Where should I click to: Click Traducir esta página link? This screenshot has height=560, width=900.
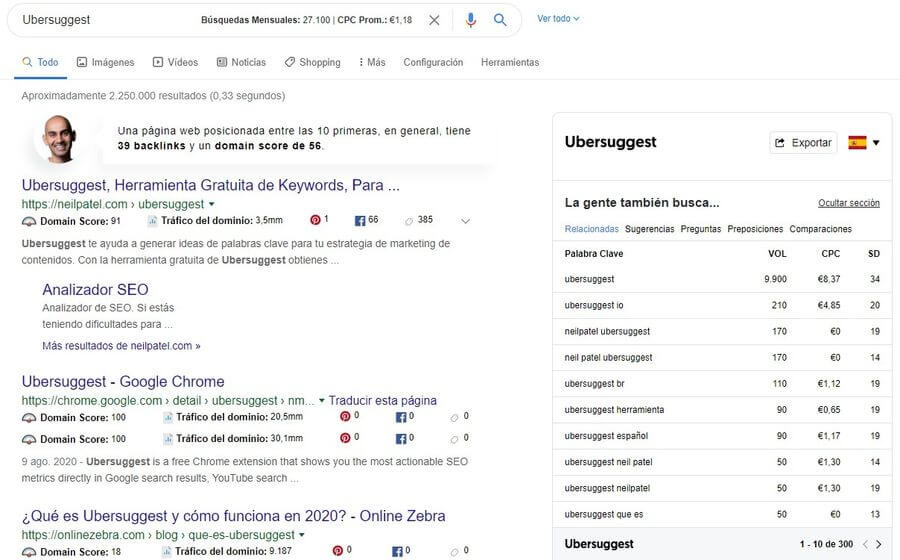(382, 400)
